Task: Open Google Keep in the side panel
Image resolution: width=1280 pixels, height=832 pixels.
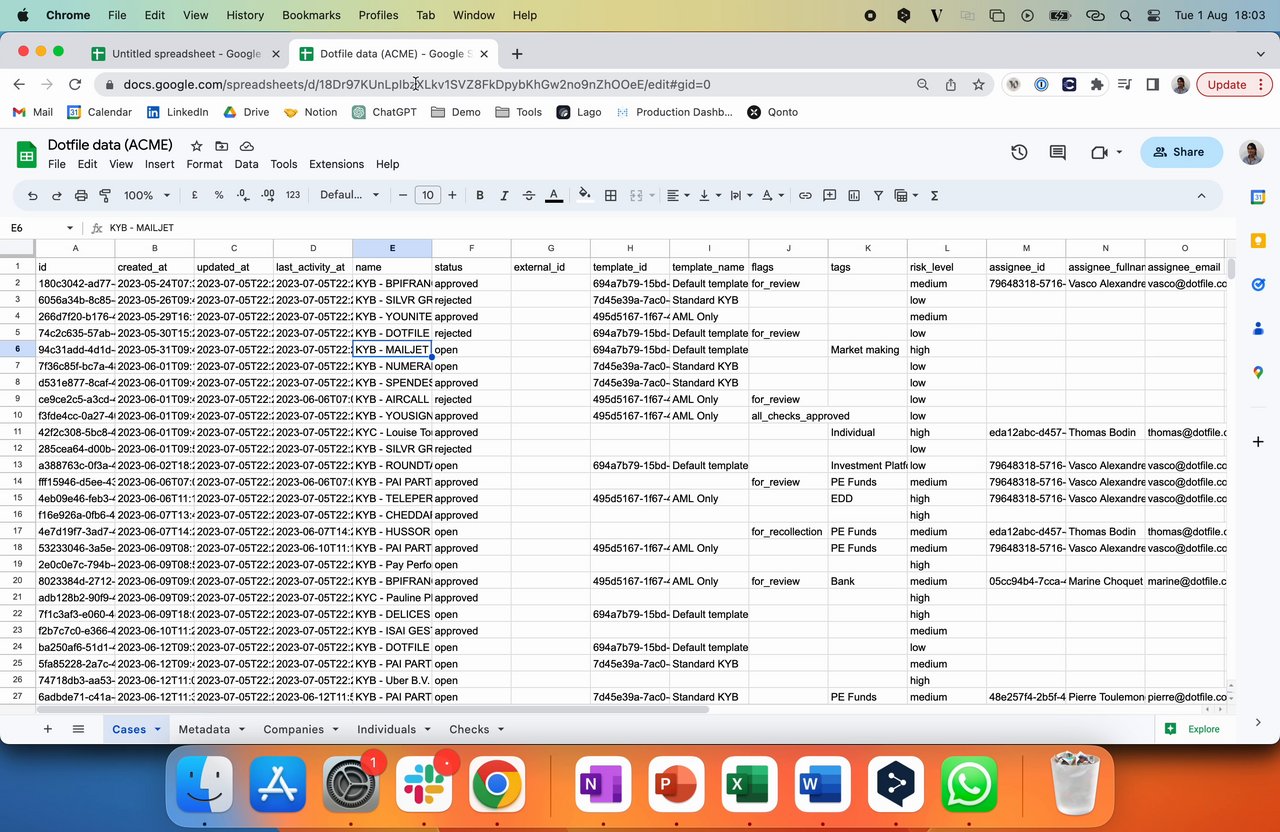Action: [1258, 241]
